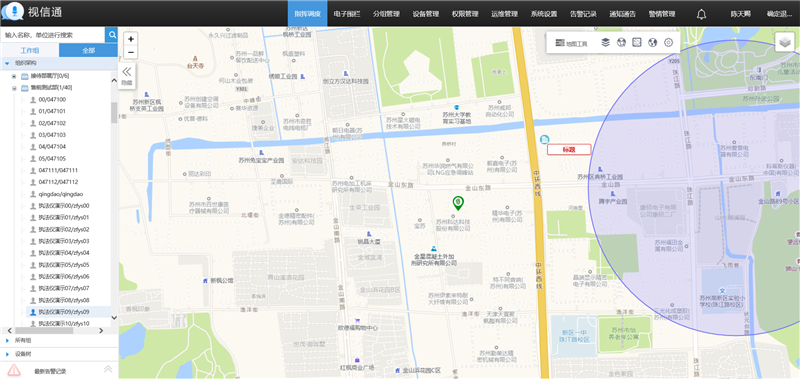Zoom in the map with plus button
Viewport: 800px width, 379px height.
tap(131, 39)
